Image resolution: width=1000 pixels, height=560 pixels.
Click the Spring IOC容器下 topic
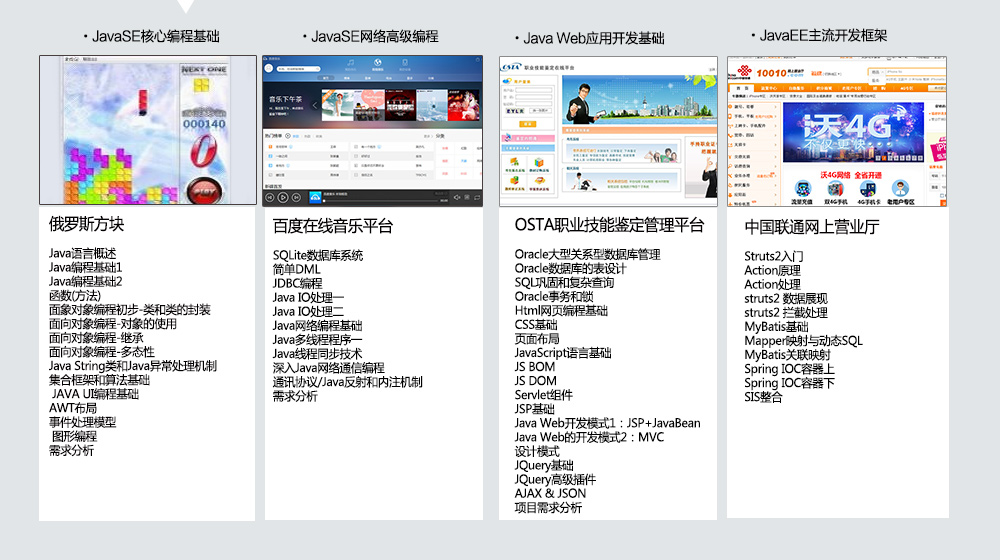click(x=790, y=383)
